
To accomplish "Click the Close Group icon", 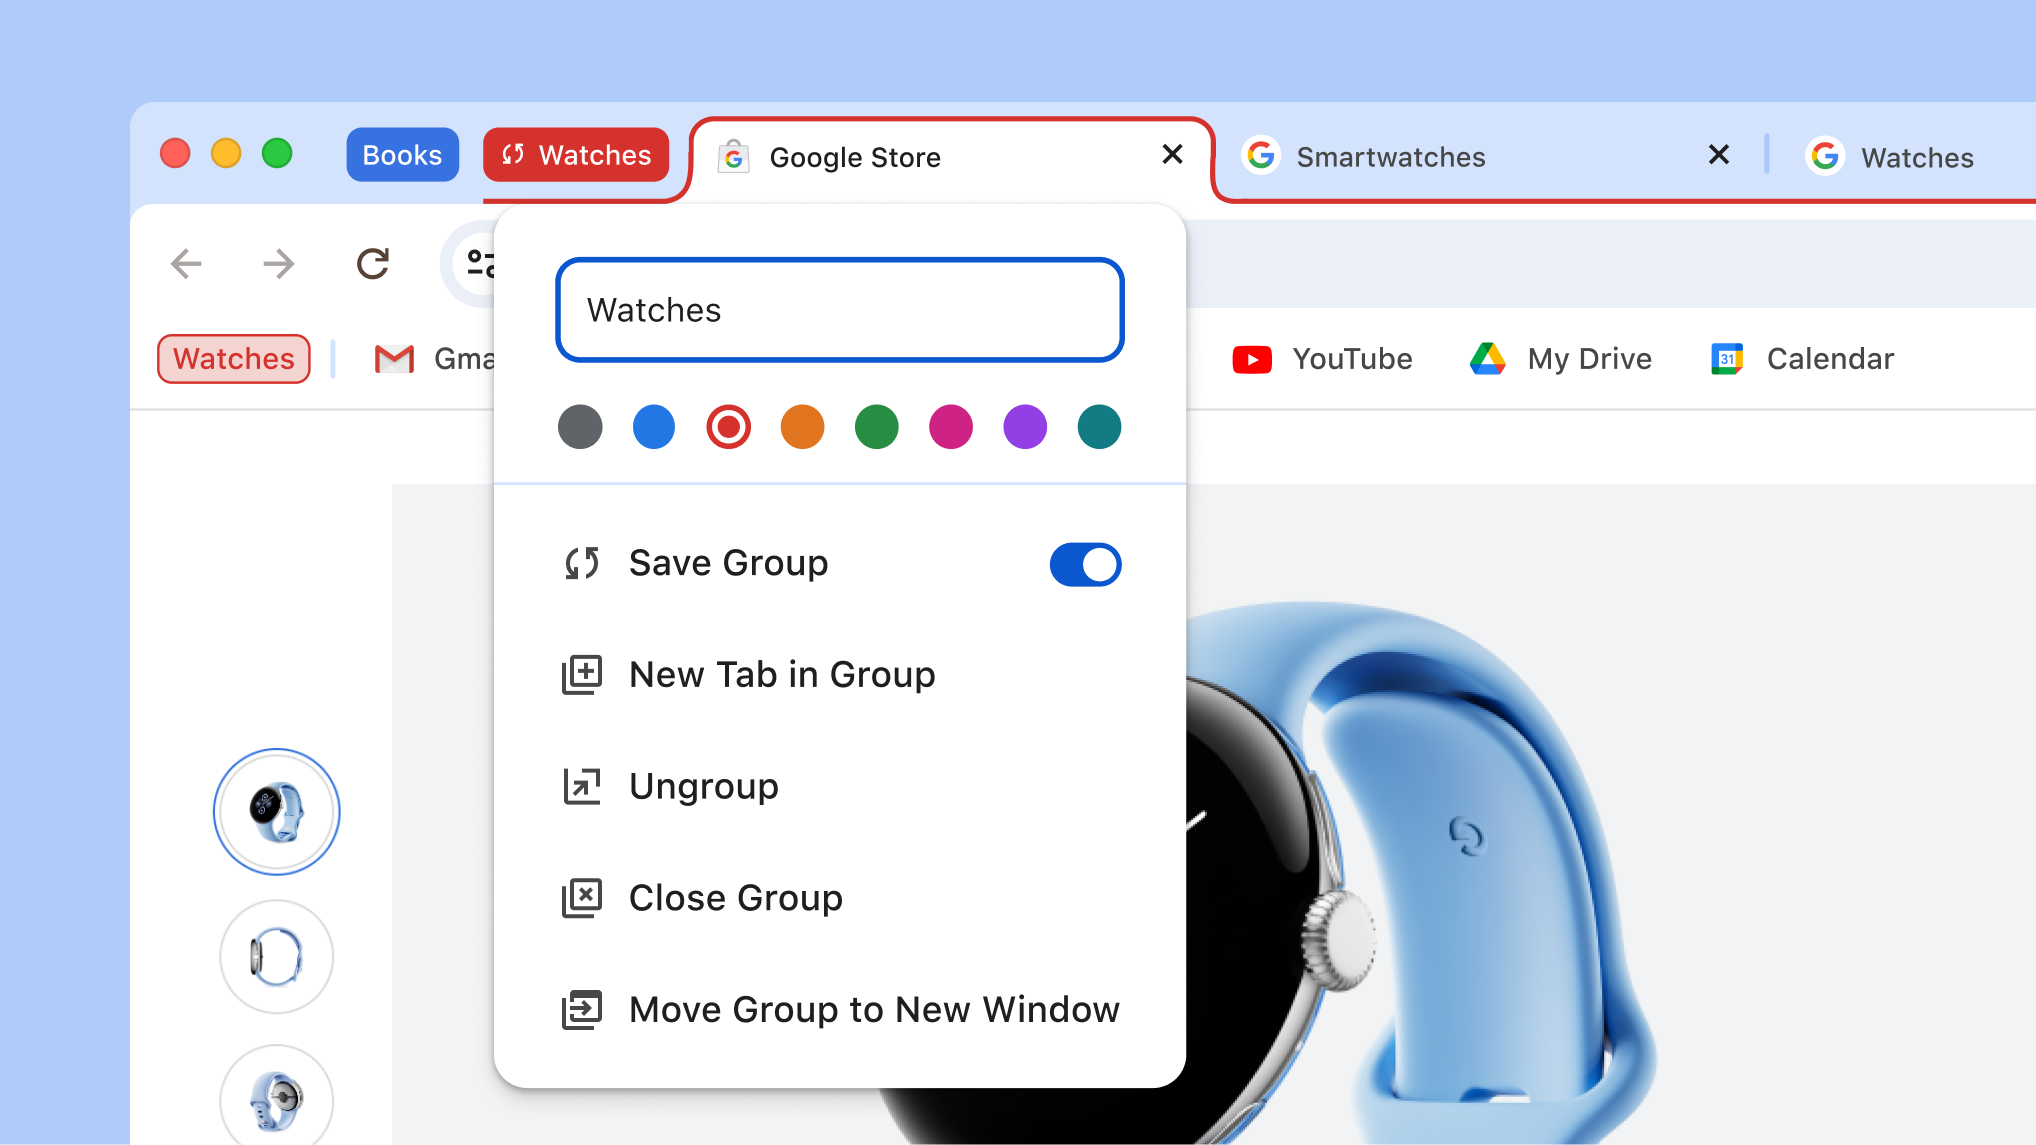I will [x=583, y=897].
